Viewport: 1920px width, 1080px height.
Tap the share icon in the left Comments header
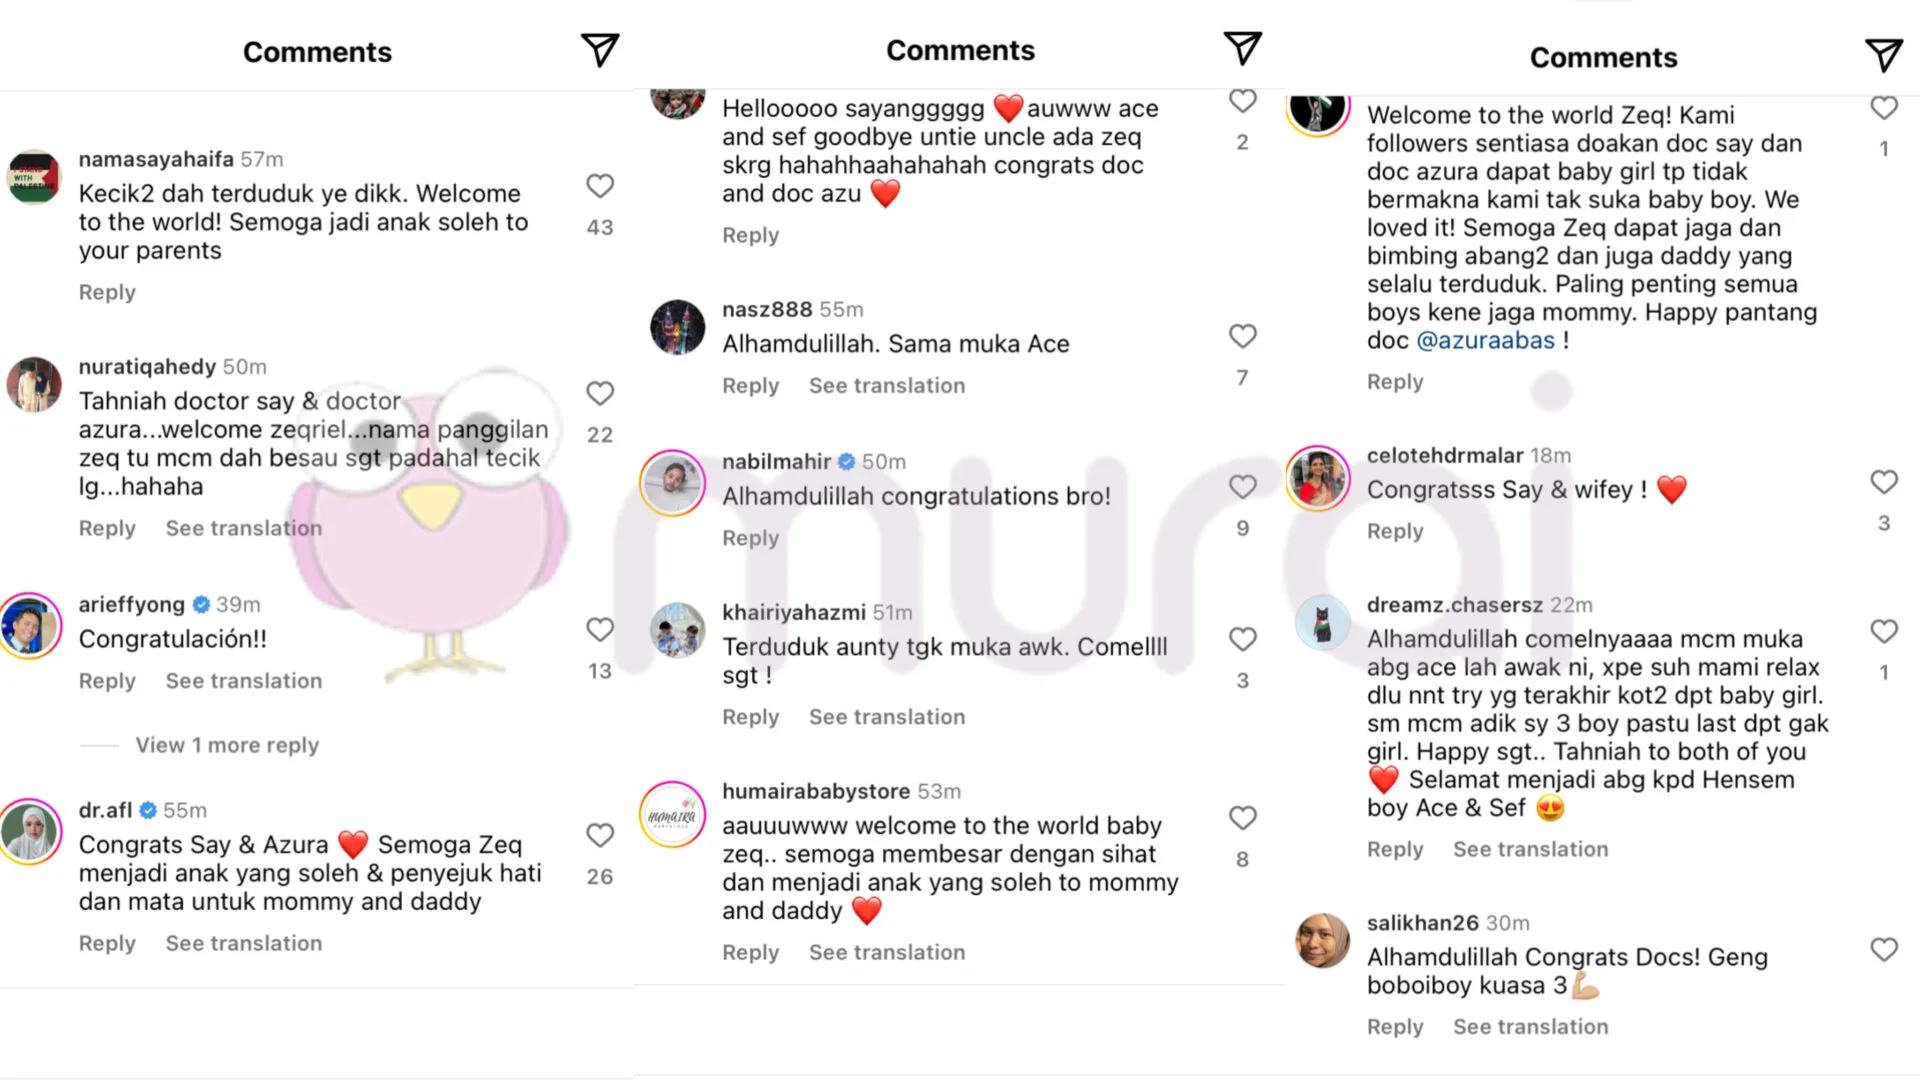pos(600,50)
